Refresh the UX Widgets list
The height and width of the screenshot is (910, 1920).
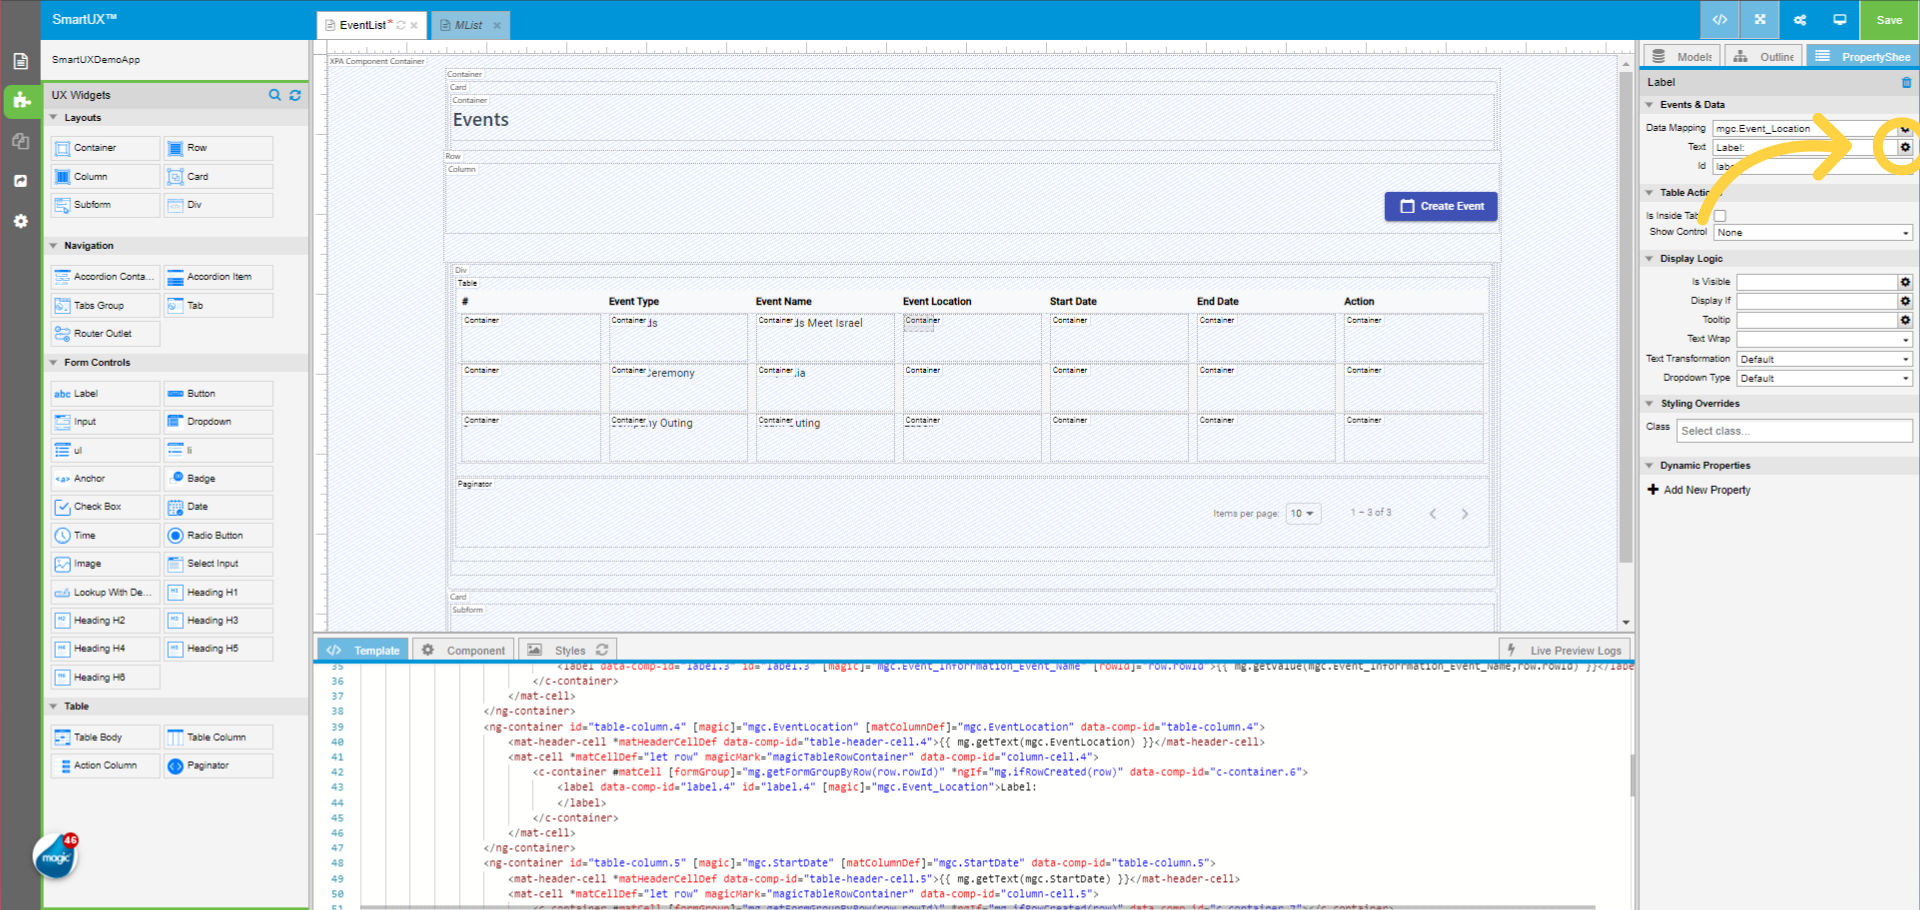tap(296, 95)
